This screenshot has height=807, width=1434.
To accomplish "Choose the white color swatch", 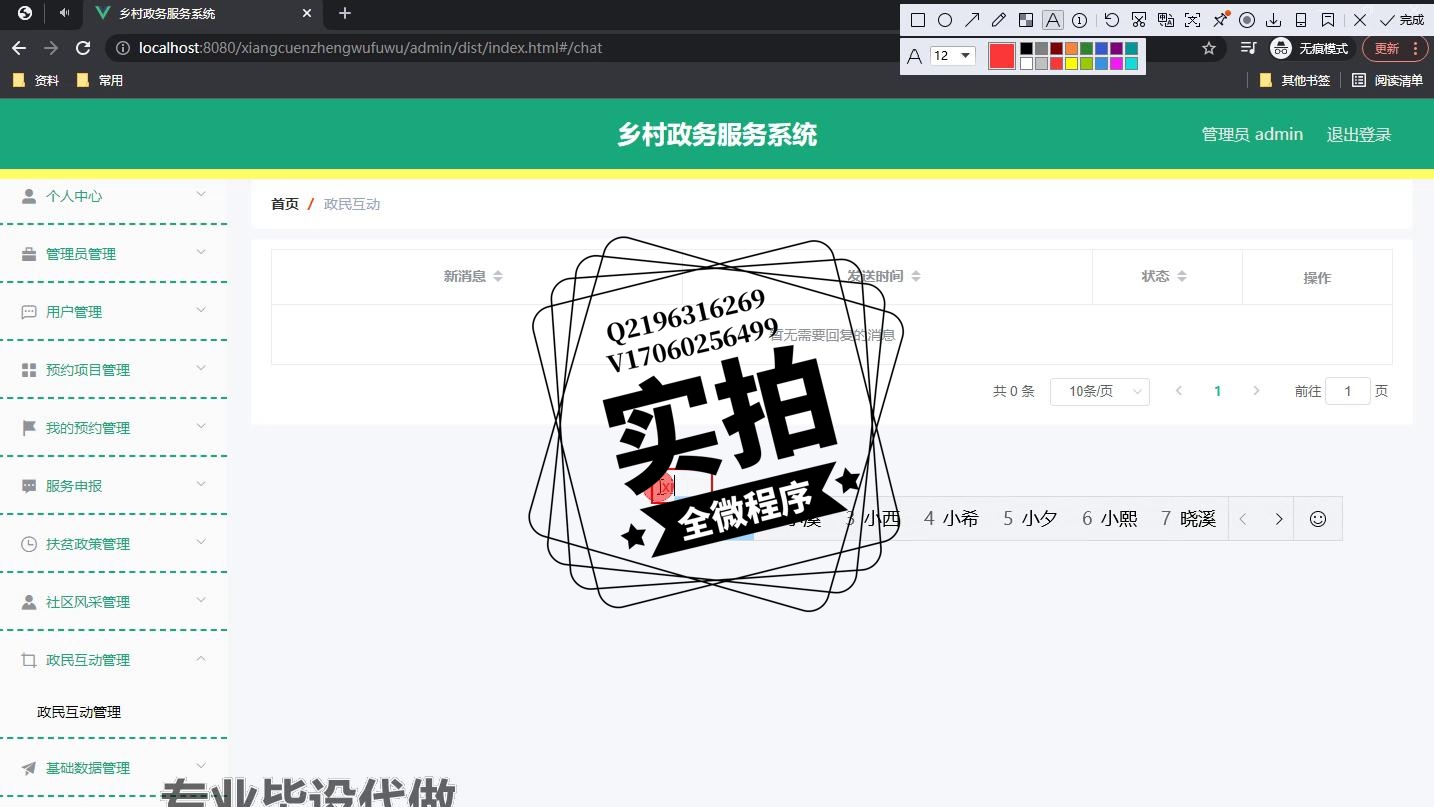I will pyautogui.click(x=1026, y=64).
